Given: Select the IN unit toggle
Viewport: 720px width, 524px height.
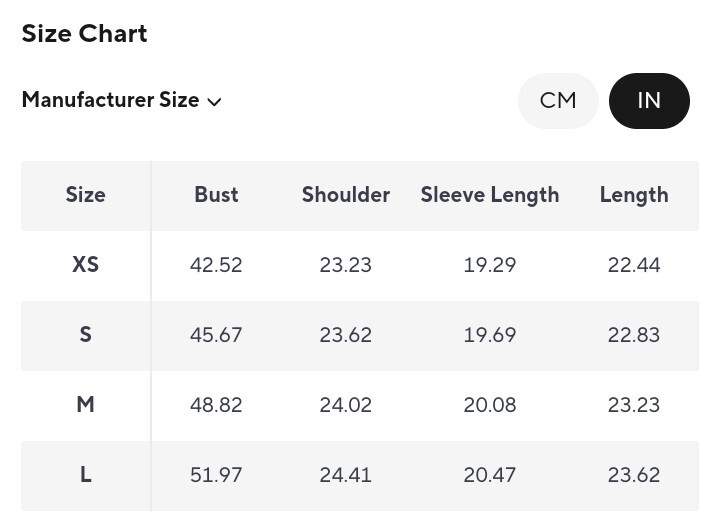Looking at the screenshot, I should click(x=649, y=101).
